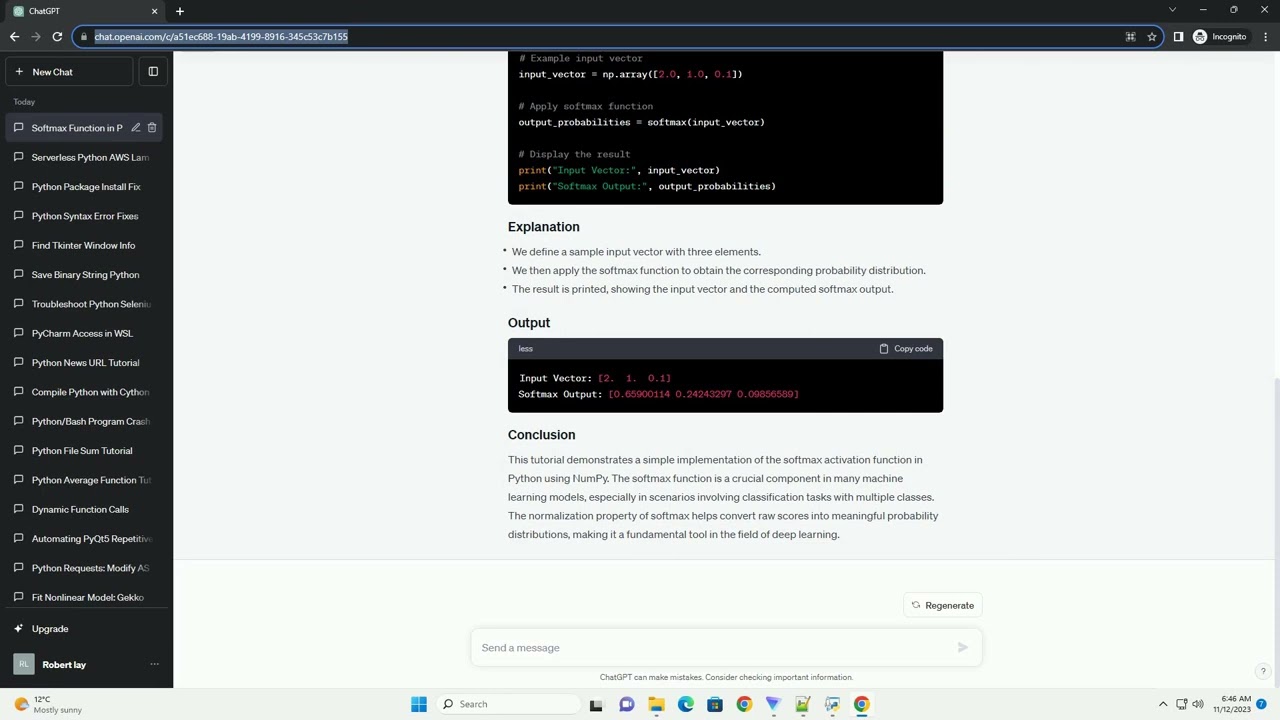Click the page scrollbar thumb
This screenshot has height=720, width=1280.
(x=1276, y=466)
